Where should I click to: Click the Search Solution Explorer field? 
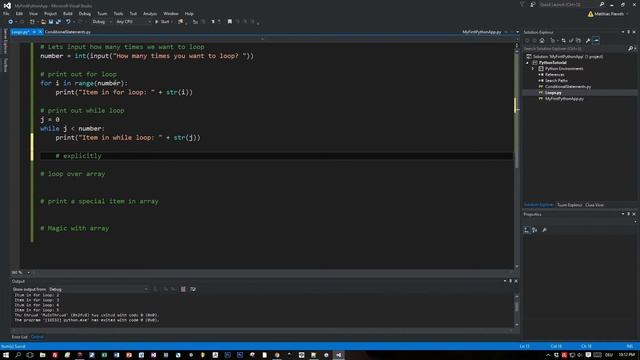[575, 49]
